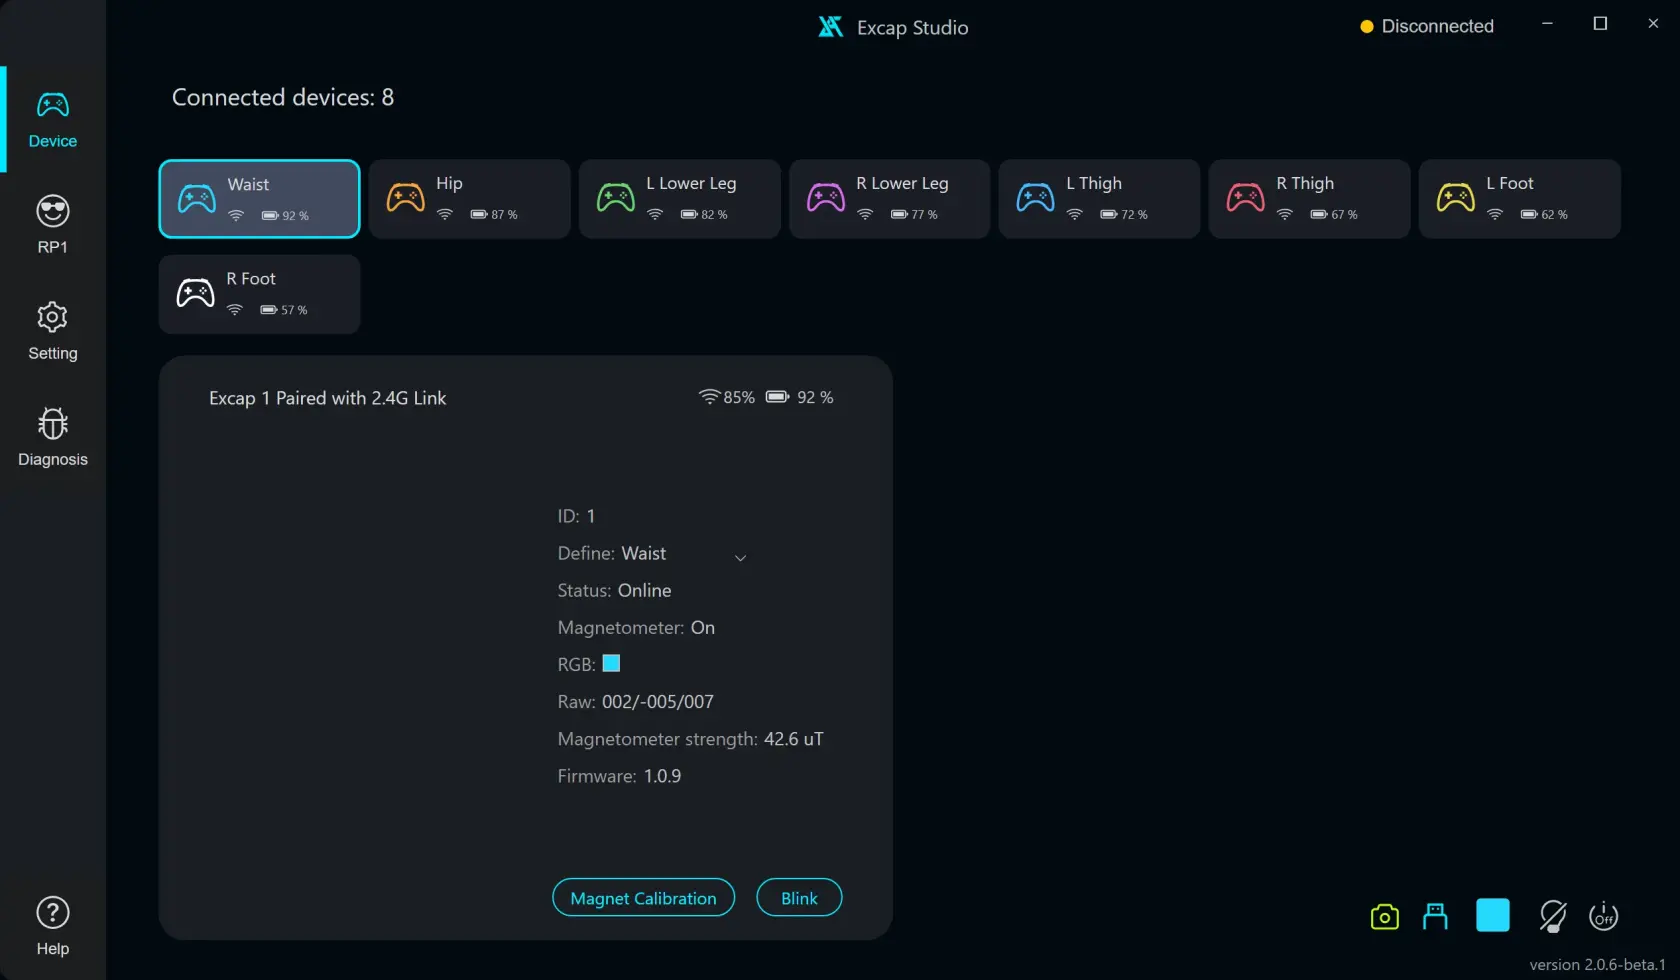Select the R Thigh tracker card
The image size is (1680, 980).
tap(1309, 199)
